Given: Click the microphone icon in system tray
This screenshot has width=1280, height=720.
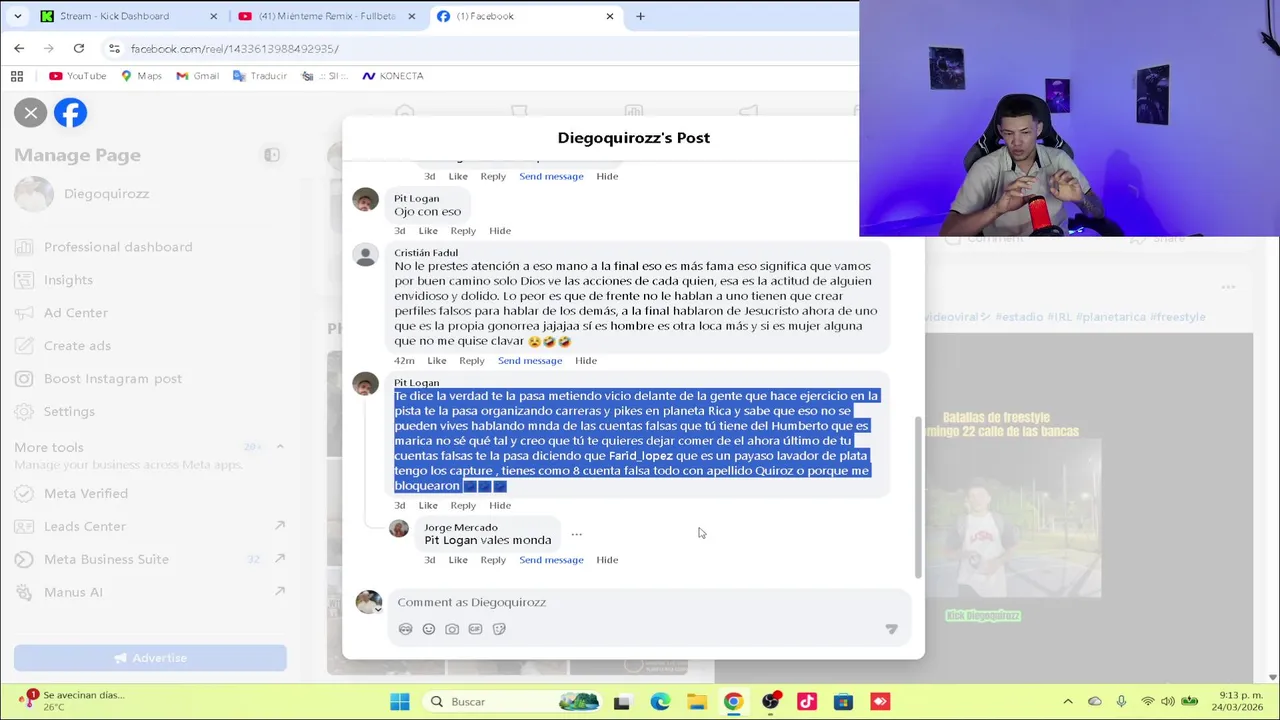Looking at the screenshot, I should click(x=1121, y=702).
